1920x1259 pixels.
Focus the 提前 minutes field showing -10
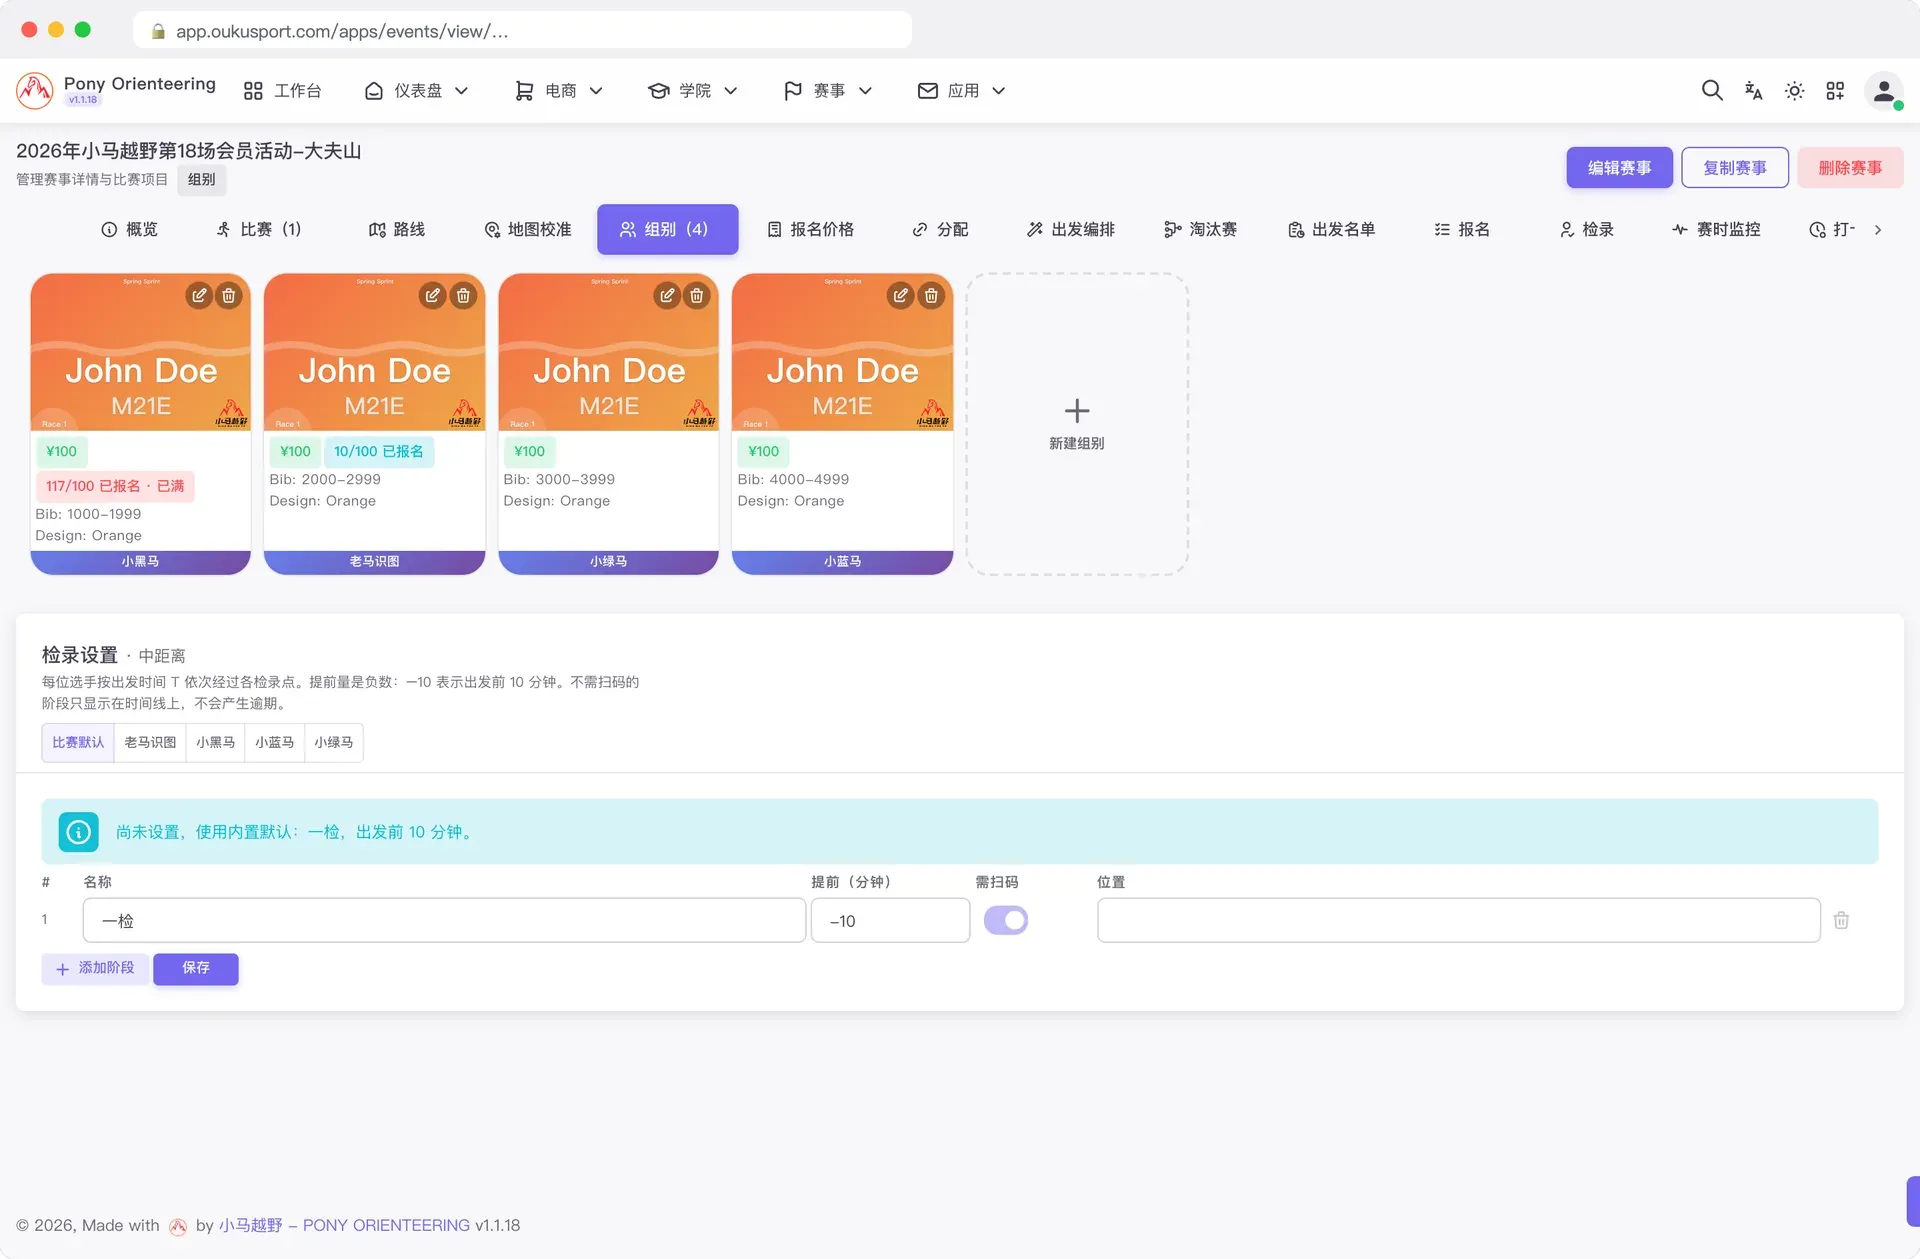(x=890, y=920)
